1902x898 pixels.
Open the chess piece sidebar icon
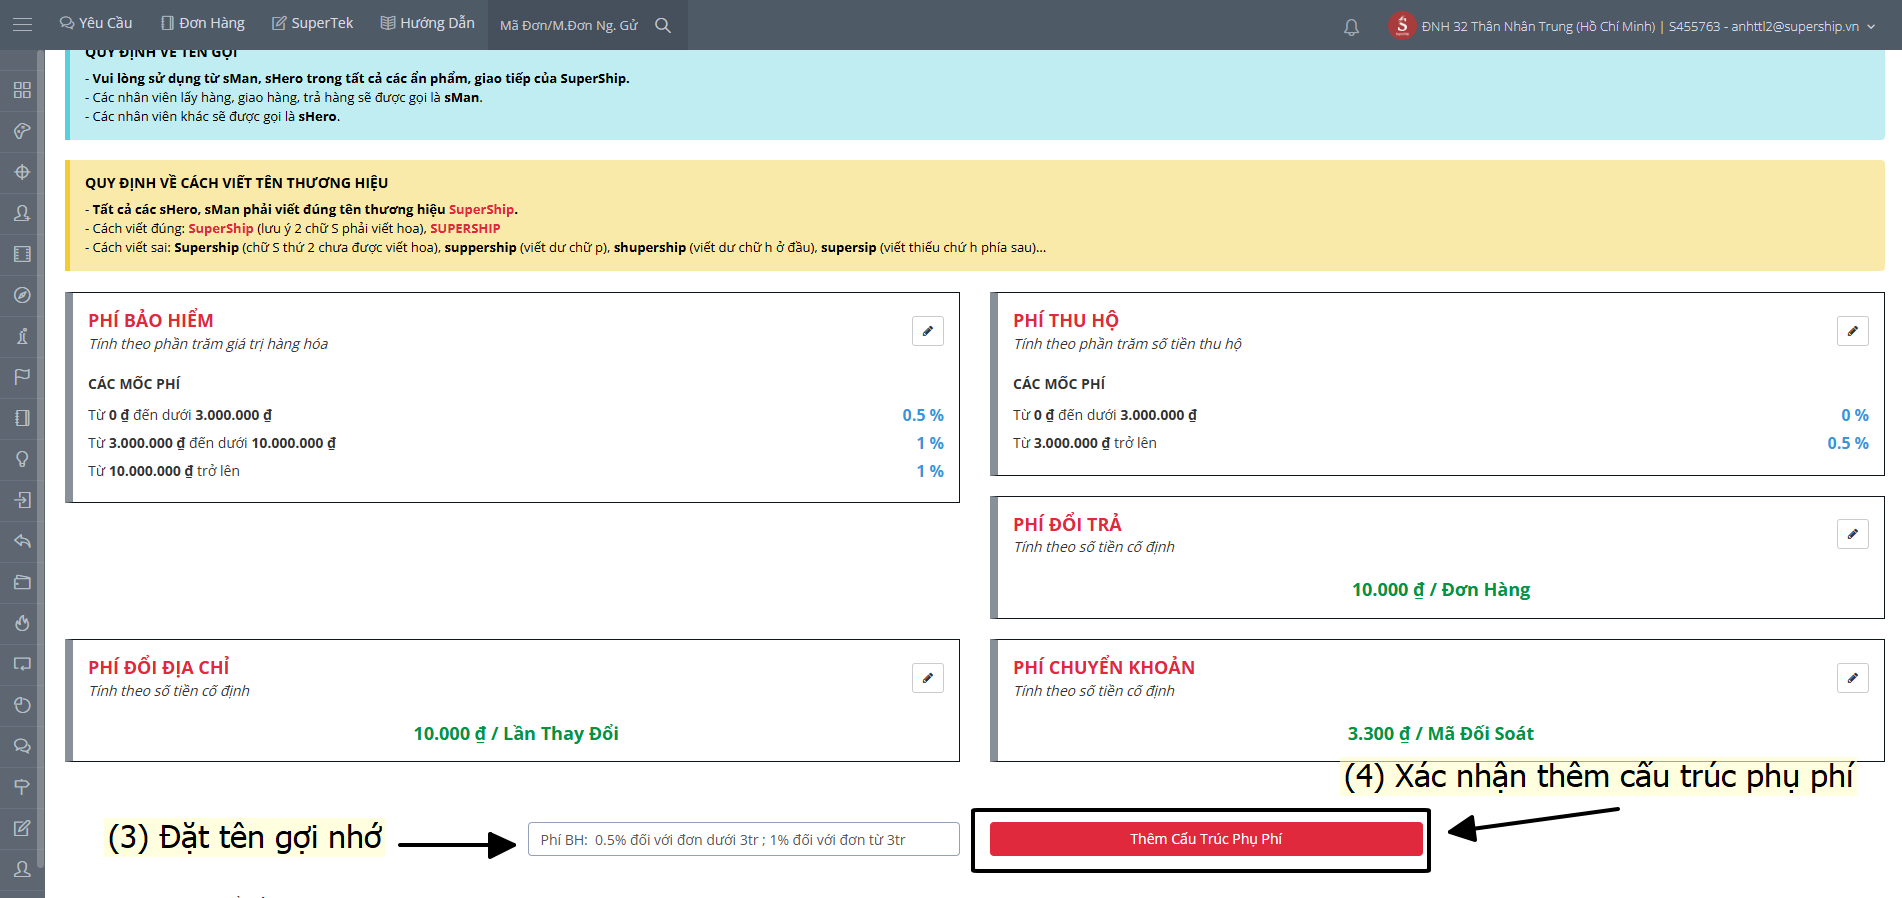click(22, 336)
